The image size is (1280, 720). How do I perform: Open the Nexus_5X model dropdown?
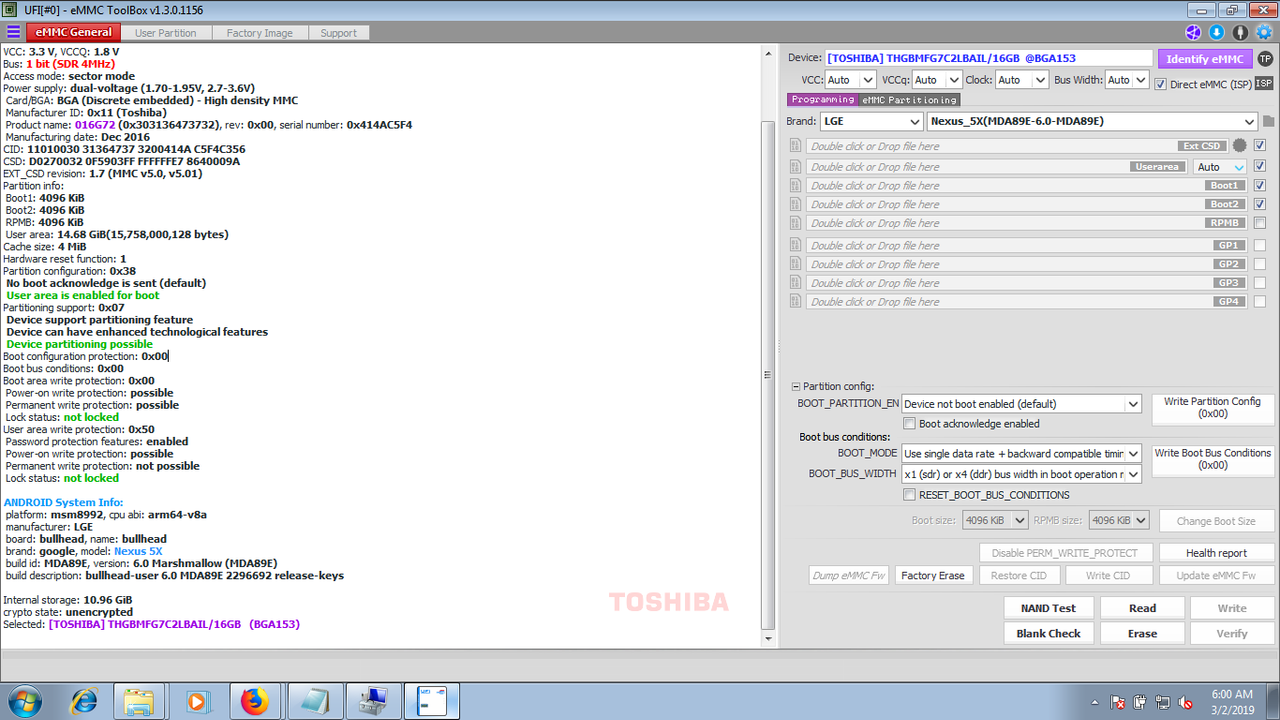(x=1091, y=121)
